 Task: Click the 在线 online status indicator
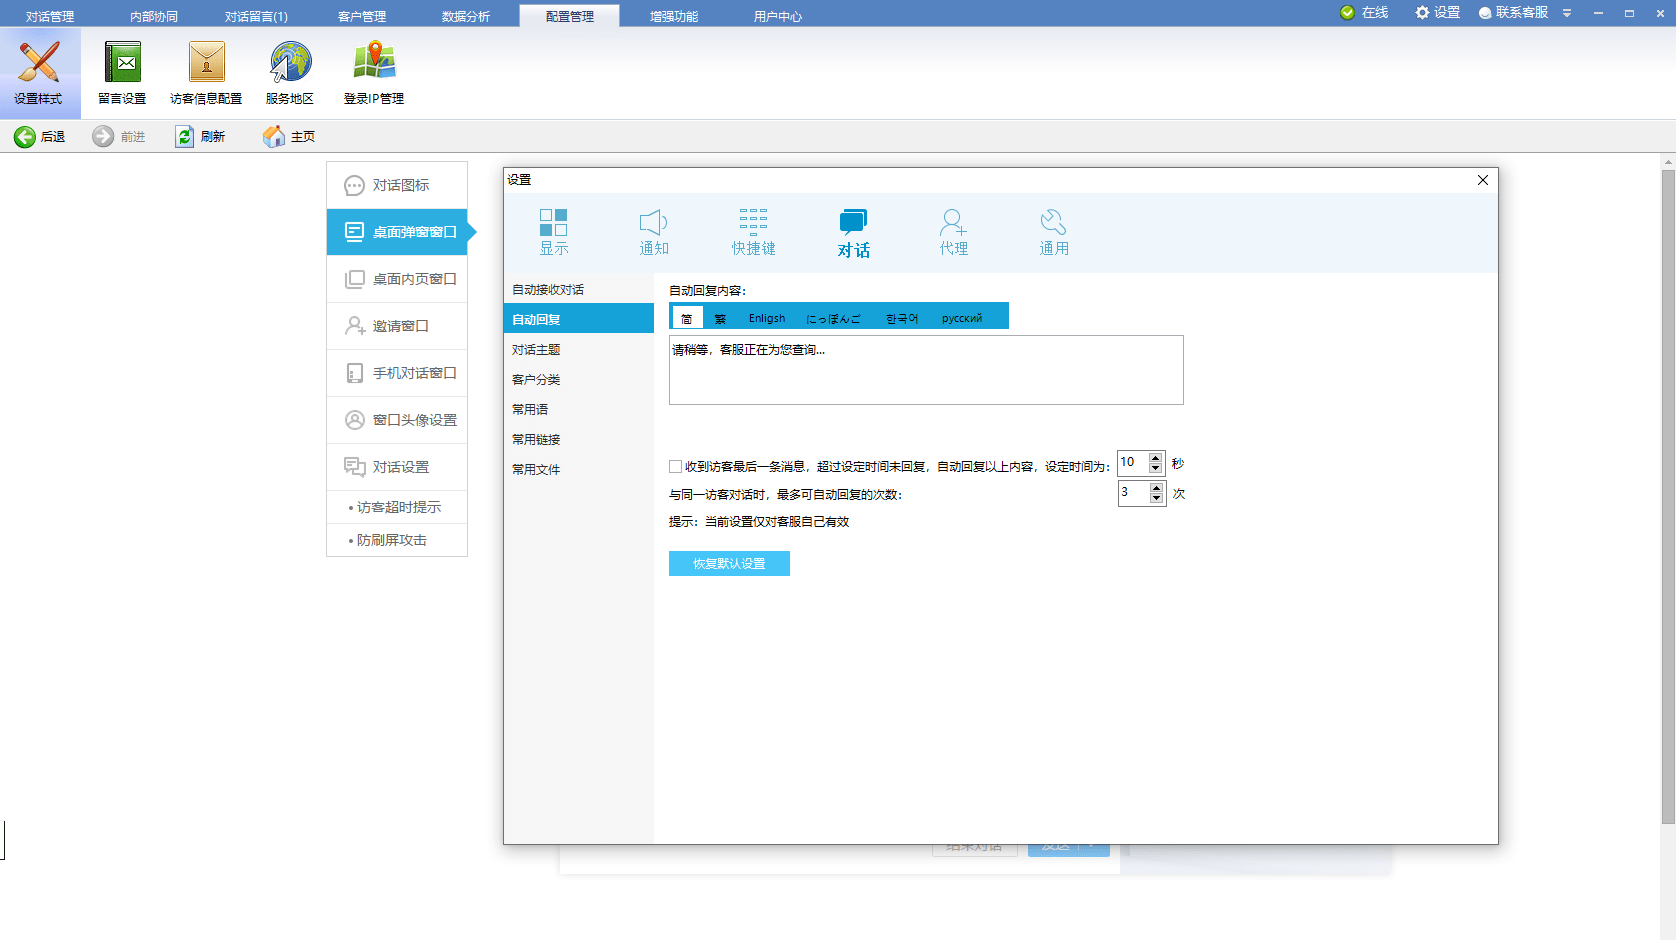[1365, 13]
